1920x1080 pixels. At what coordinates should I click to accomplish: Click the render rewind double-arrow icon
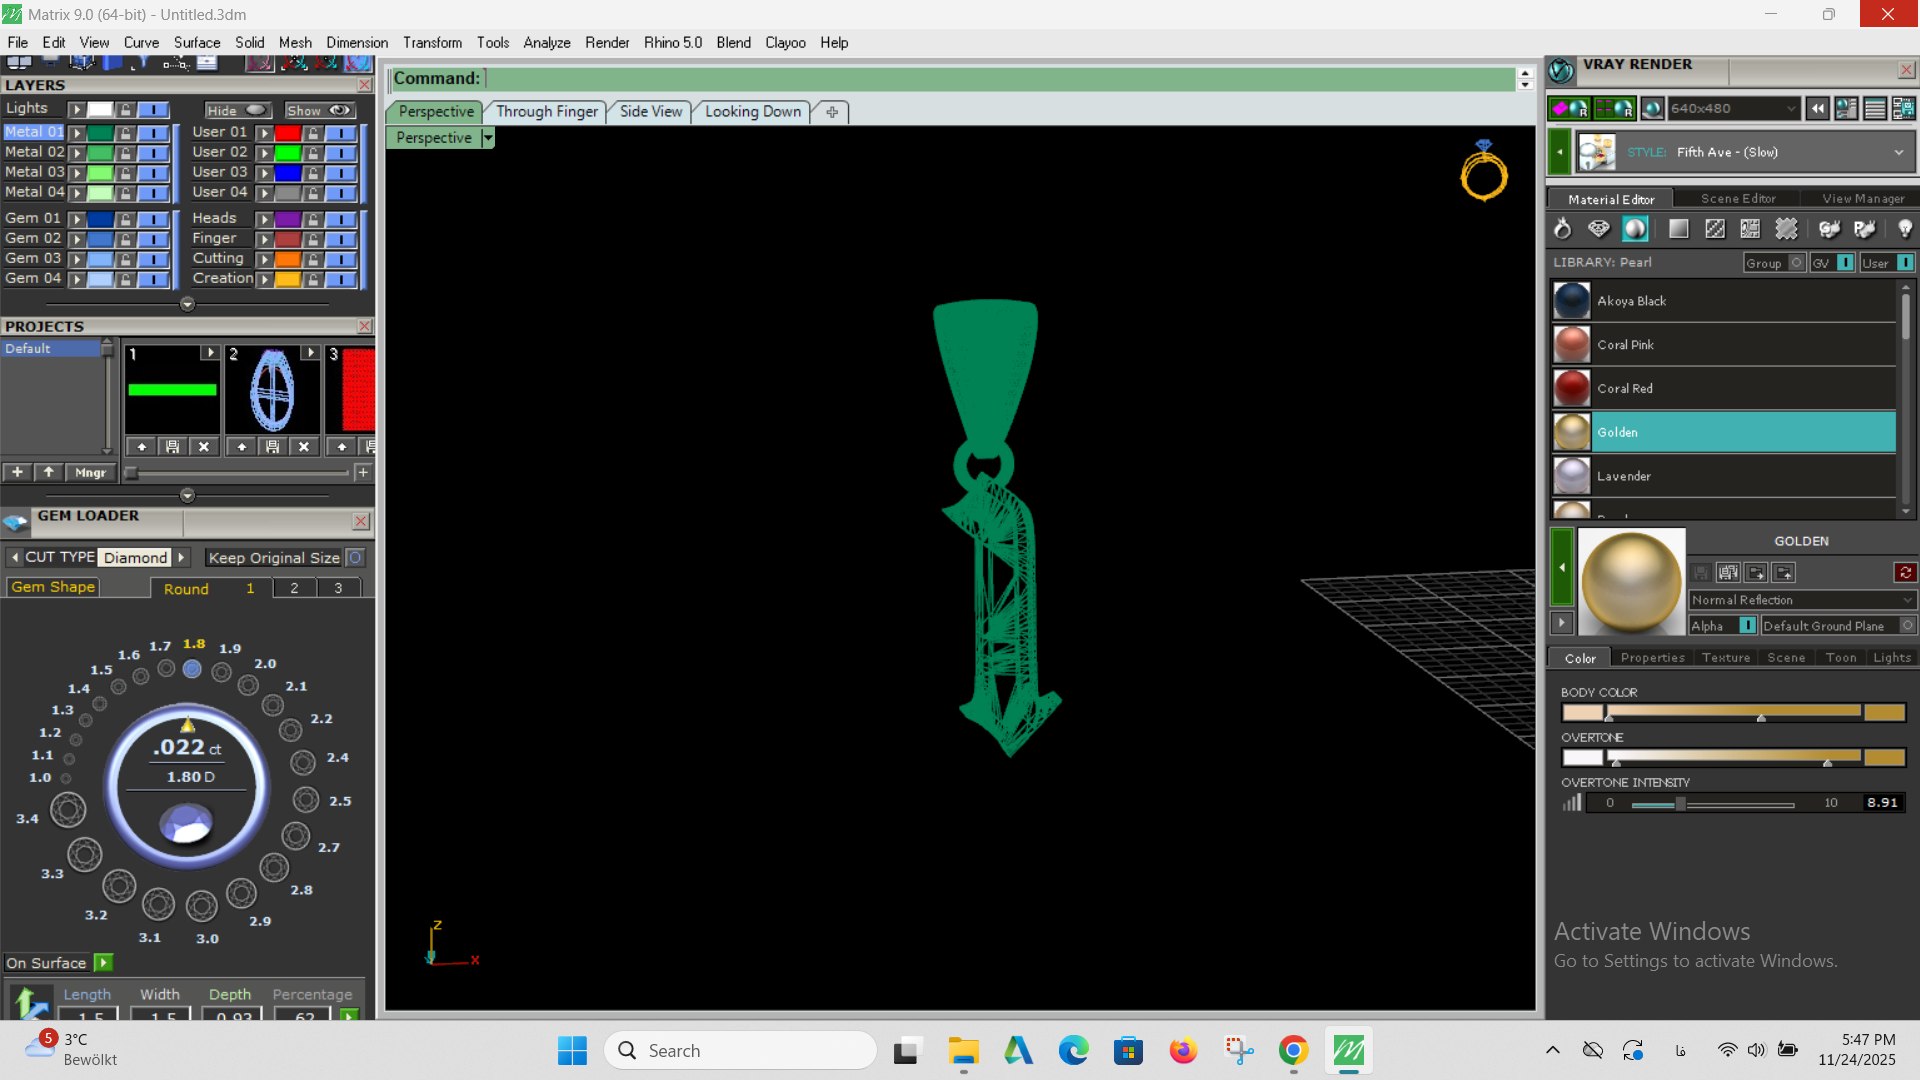(x=1817, y=108)
